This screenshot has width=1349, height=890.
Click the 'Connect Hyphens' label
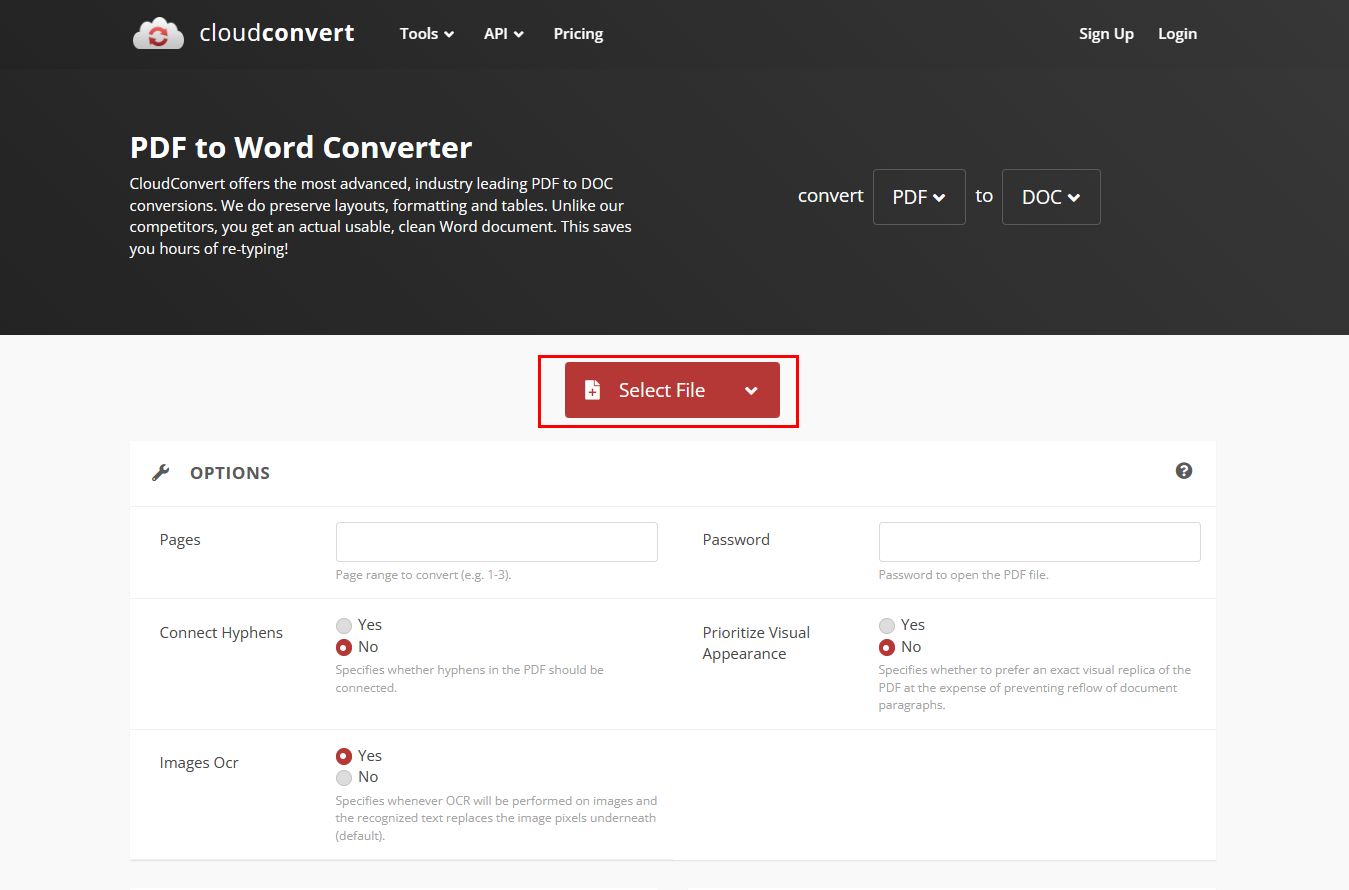coord(221,632)
